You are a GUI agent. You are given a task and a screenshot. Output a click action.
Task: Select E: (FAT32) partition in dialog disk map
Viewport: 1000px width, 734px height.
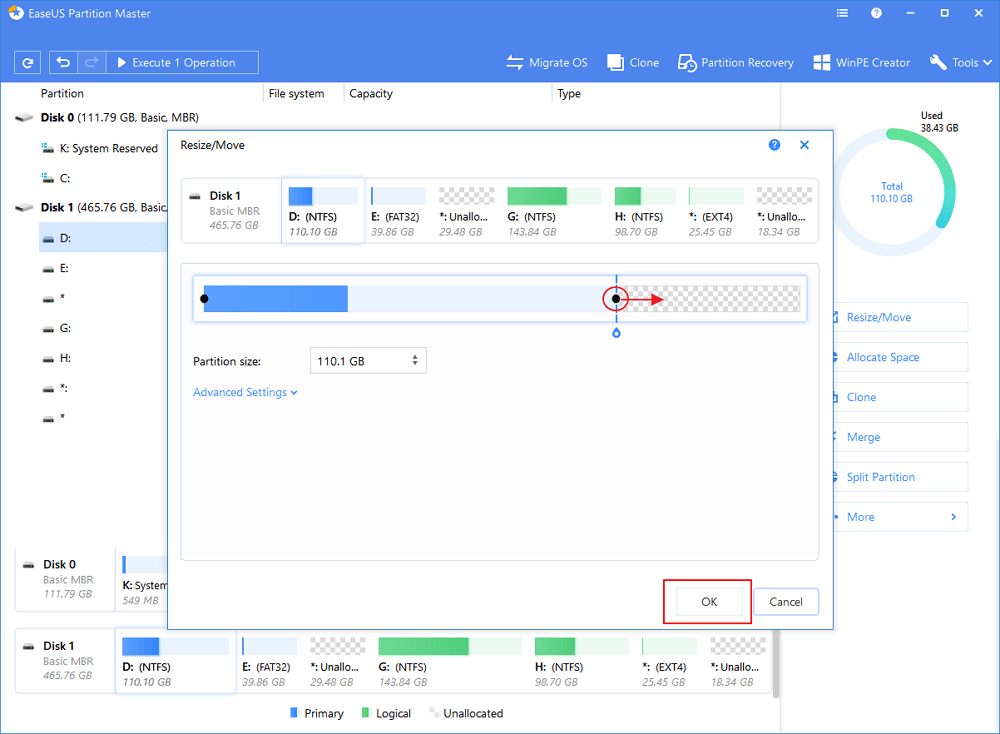coord(397,212)
